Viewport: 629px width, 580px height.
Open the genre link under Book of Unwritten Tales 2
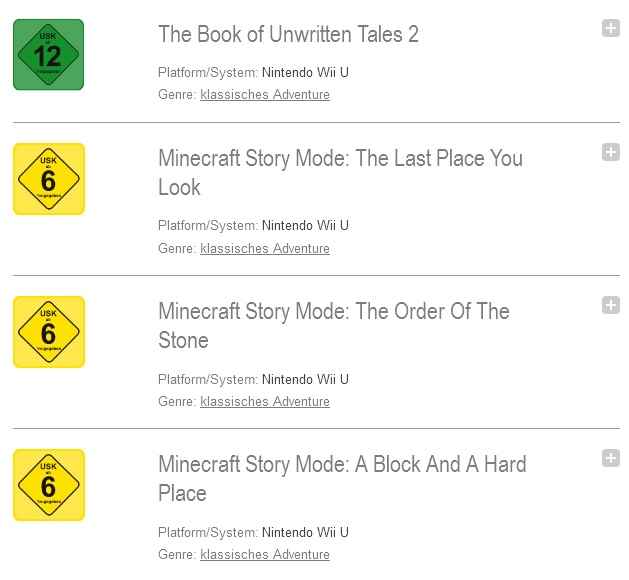tap(265, 95)
